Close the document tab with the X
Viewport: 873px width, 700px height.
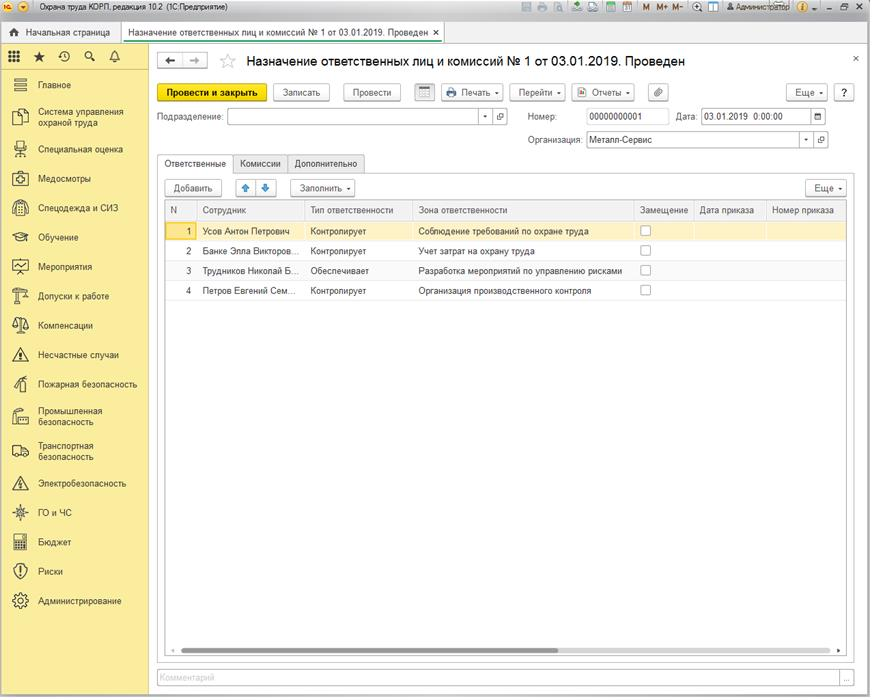click(x=437, y=32)
